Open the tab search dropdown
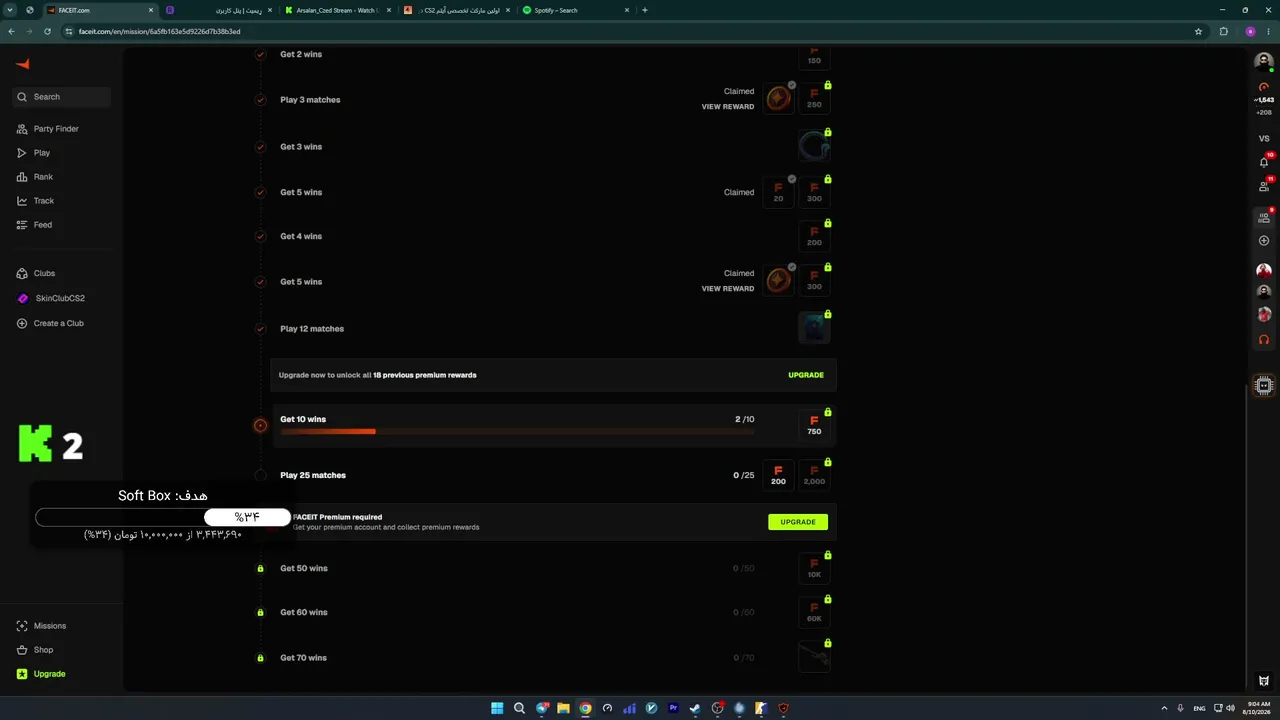This screenshot has width=1280, height=720. (10, 10)
